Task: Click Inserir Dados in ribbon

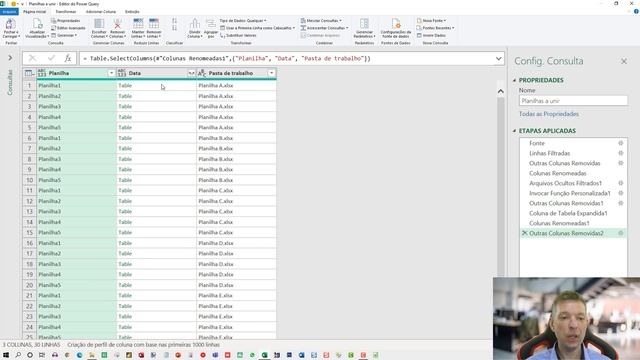Action: (x=431, y=36)
